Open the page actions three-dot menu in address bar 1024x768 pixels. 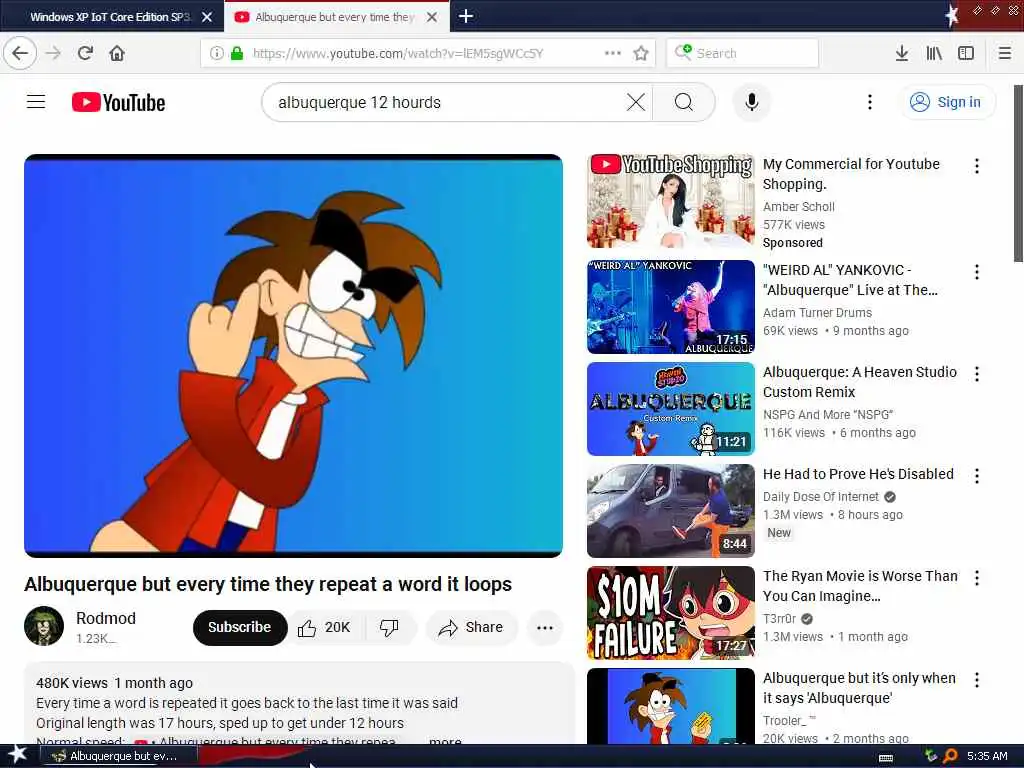coord(613,53)
